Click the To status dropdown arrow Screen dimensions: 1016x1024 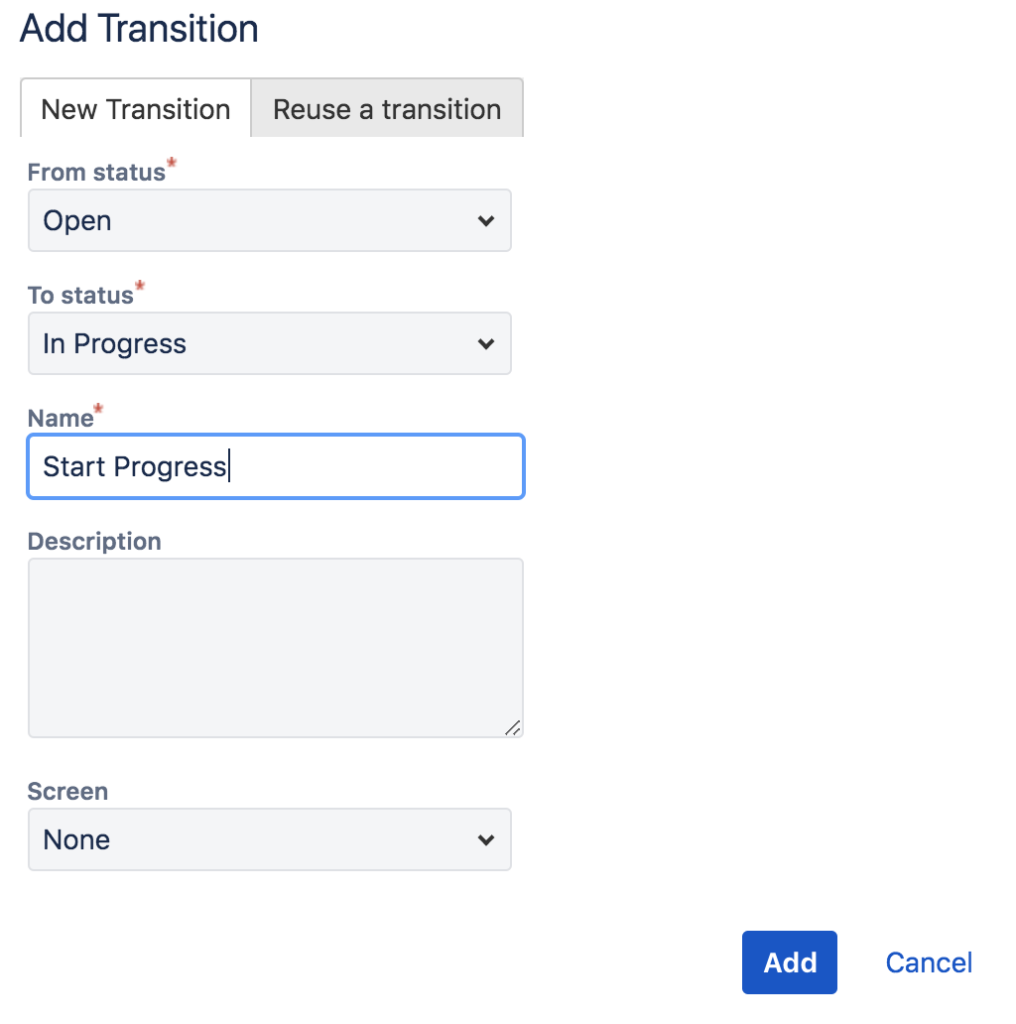[487, 343]
